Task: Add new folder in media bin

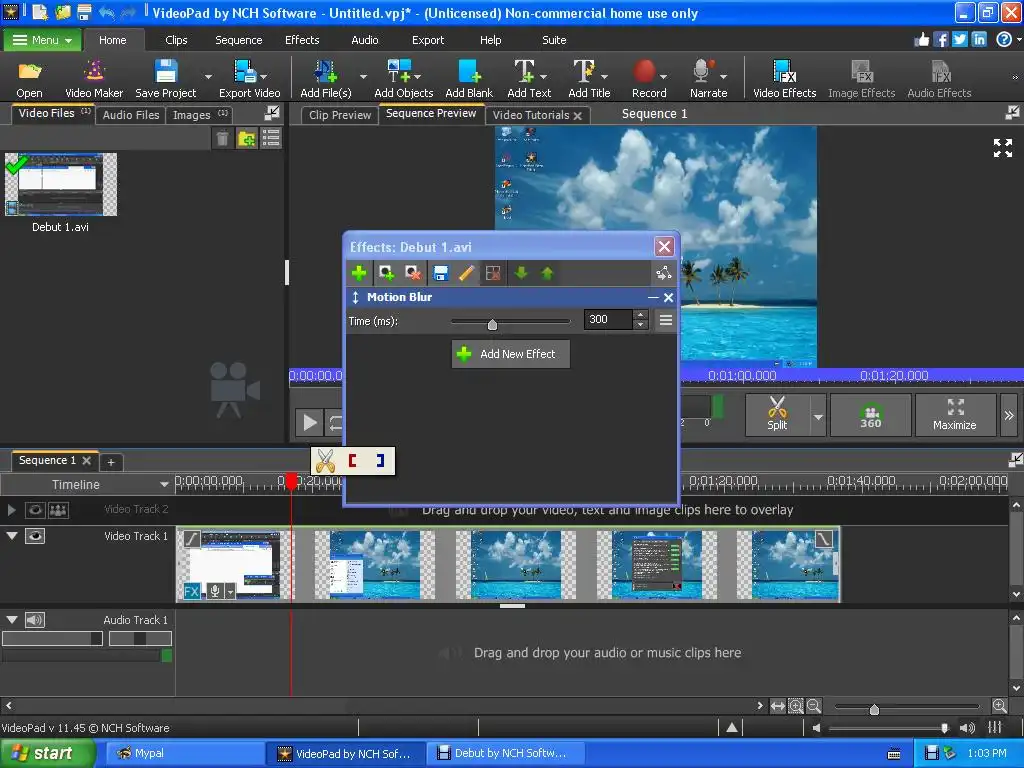Action: pos(246,138)
